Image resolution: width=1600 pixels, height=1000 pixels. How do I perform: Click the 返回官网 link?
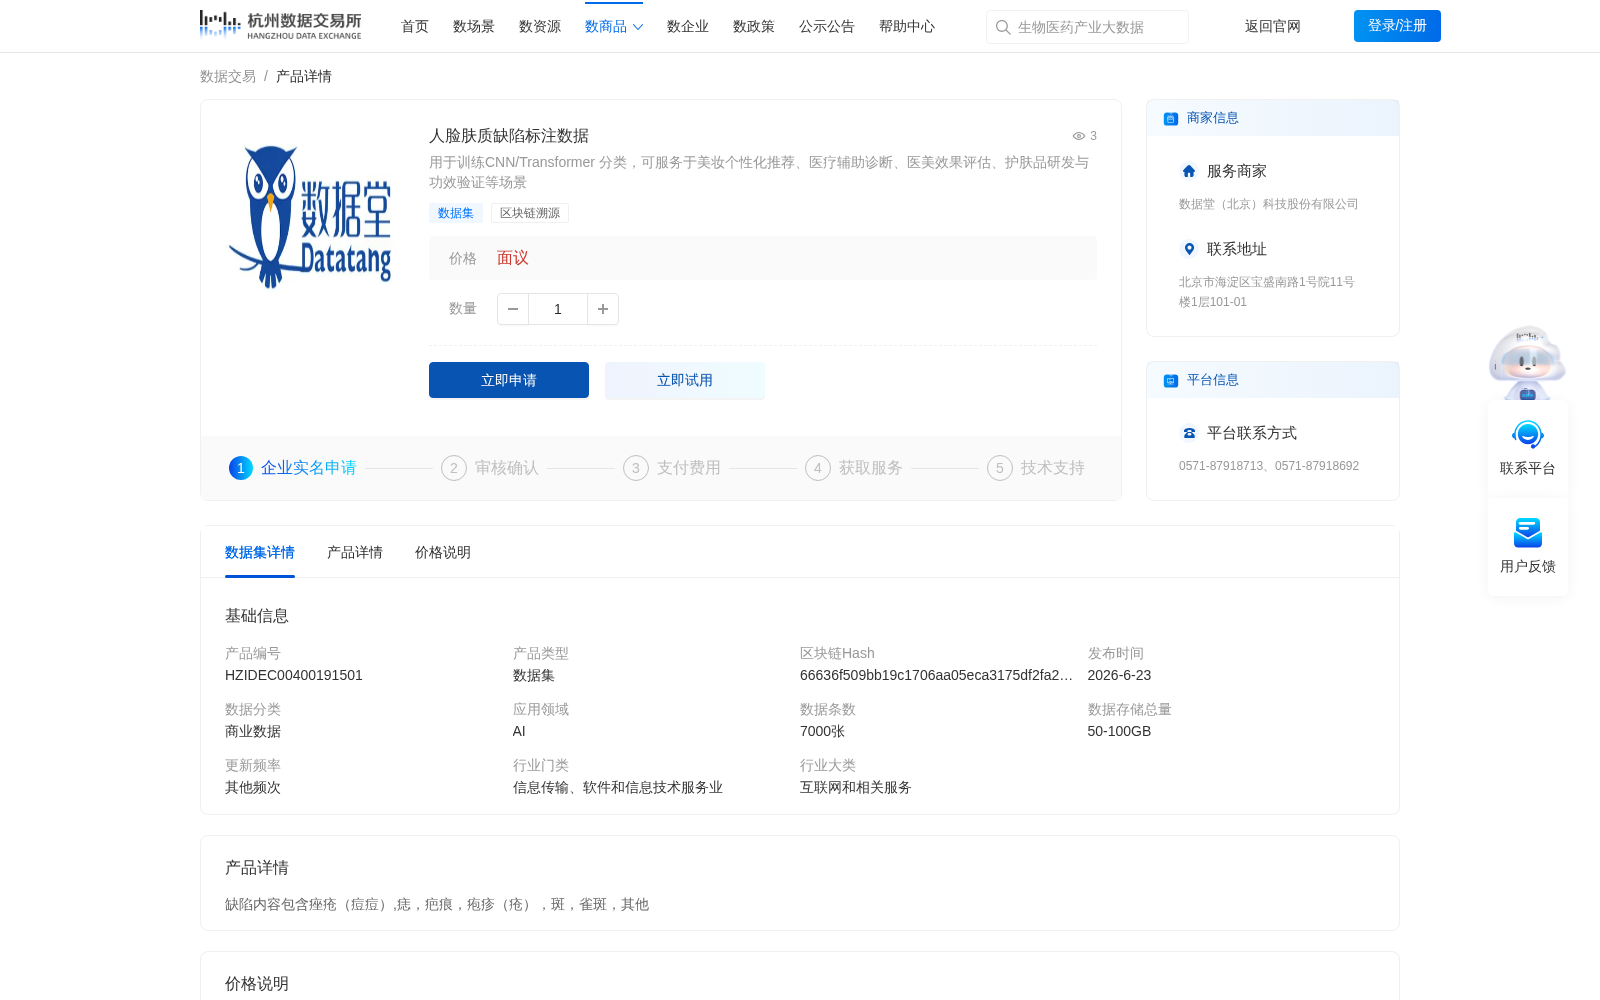click(x=1273, y=27)
